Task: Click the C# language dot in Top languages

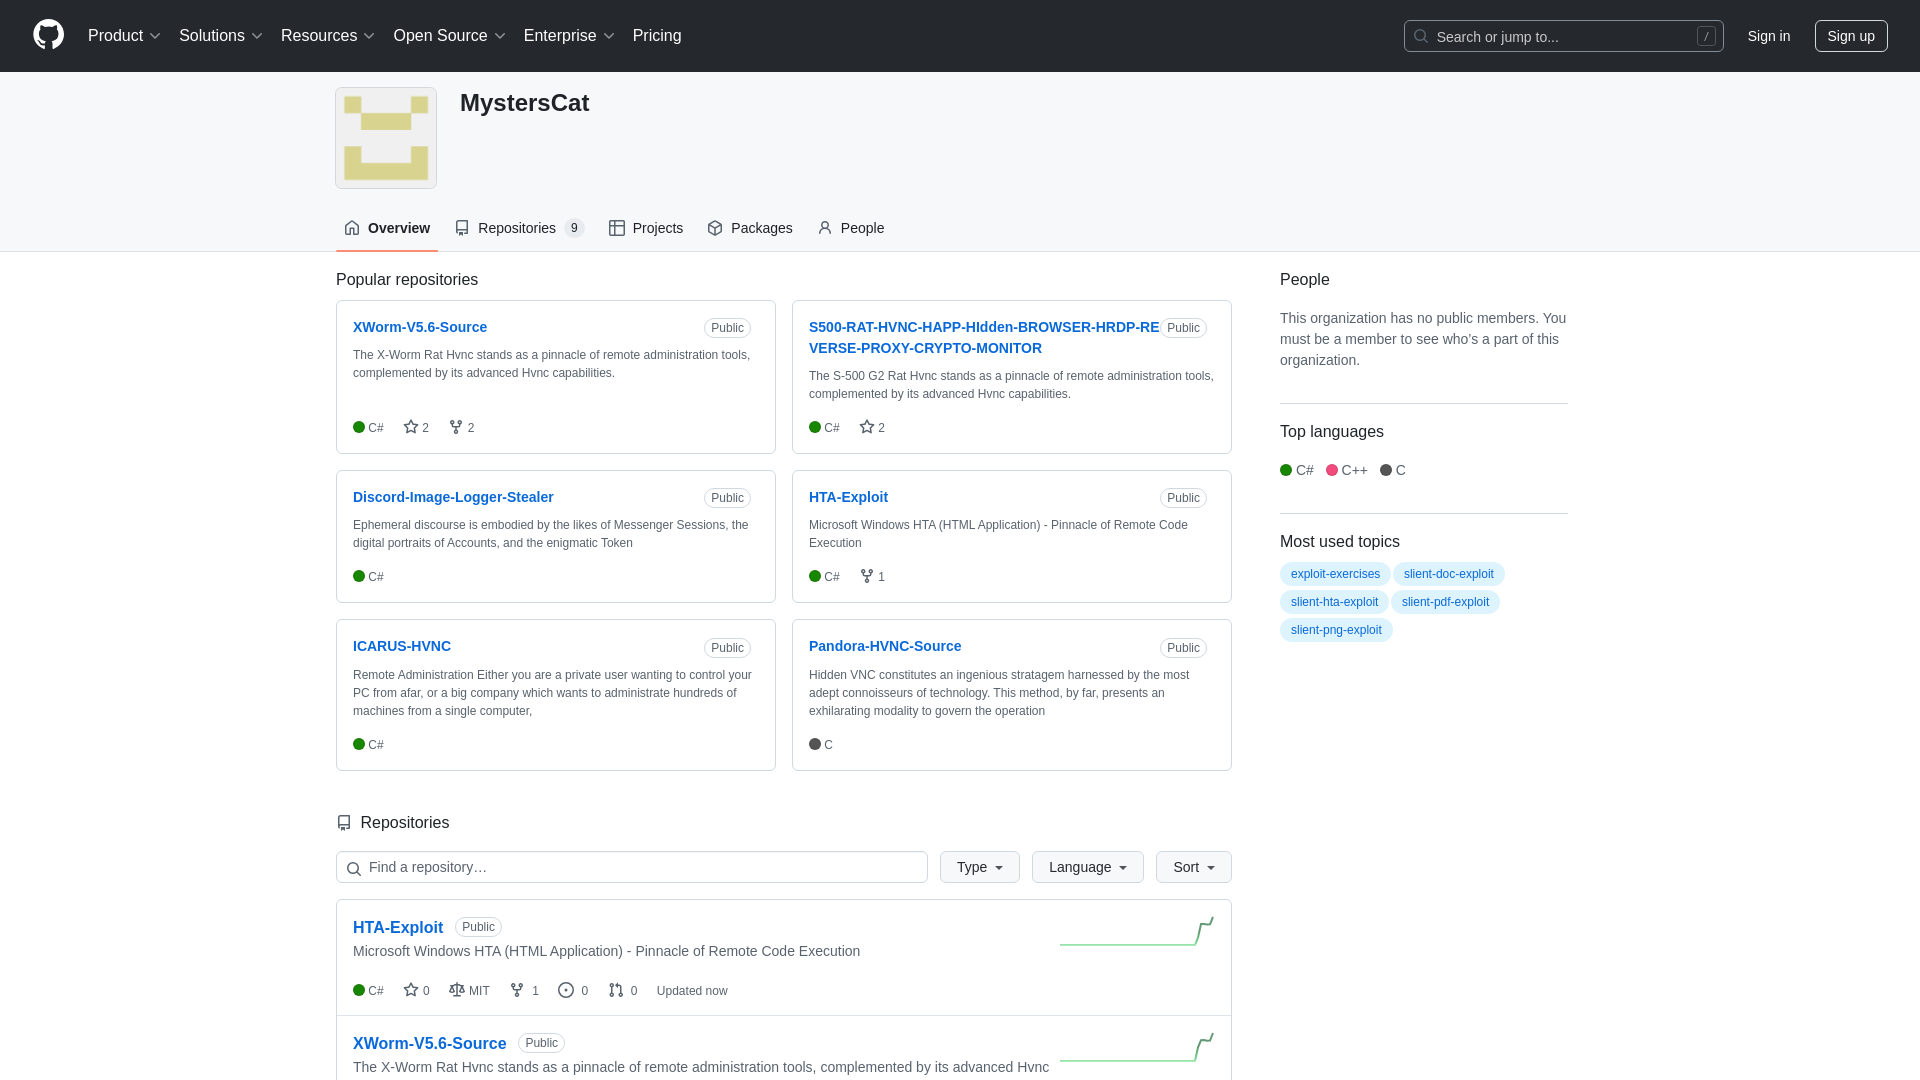Action: 1286,470
